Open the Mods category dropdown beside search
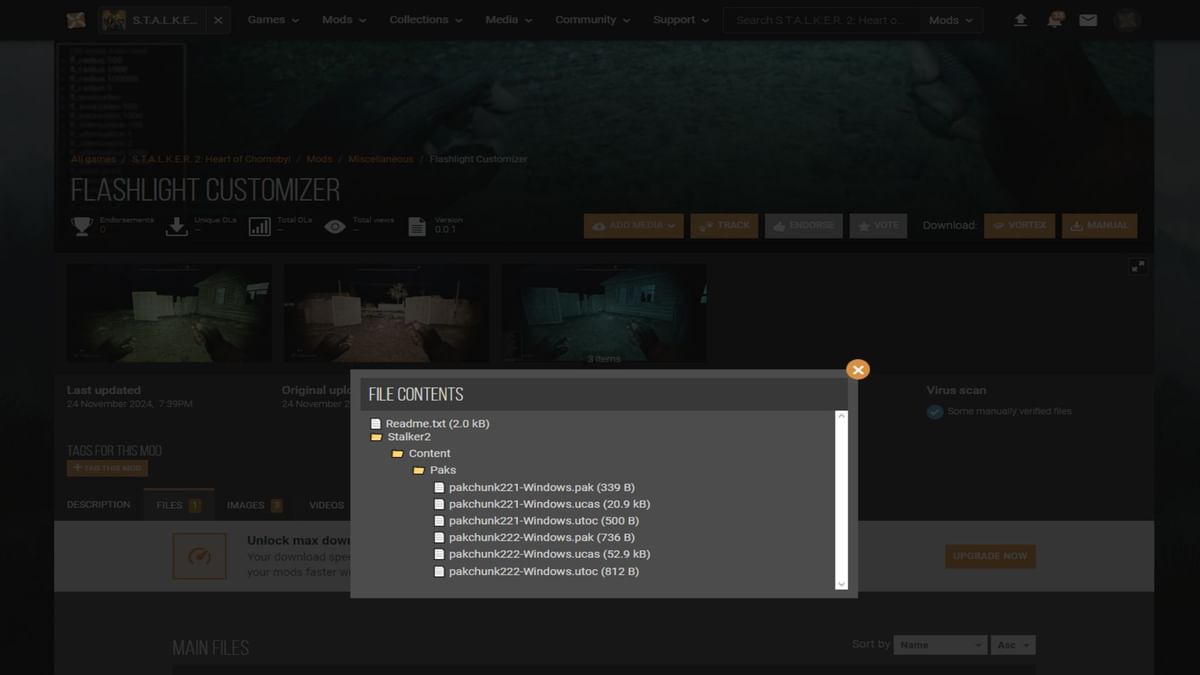The image size is (1200, 675). [x=948, y=19]
